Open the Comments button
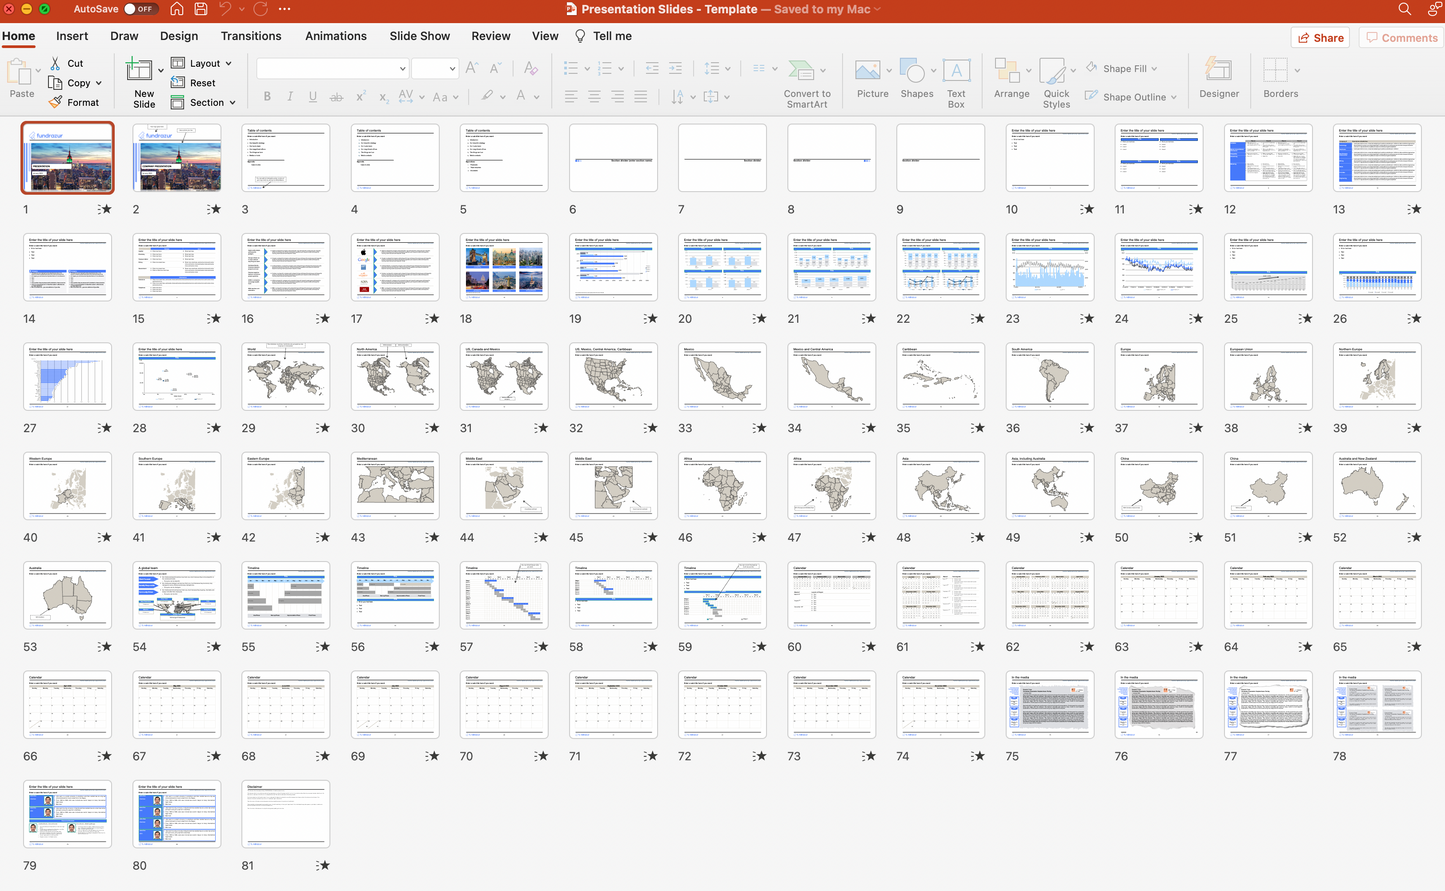 1401,38
